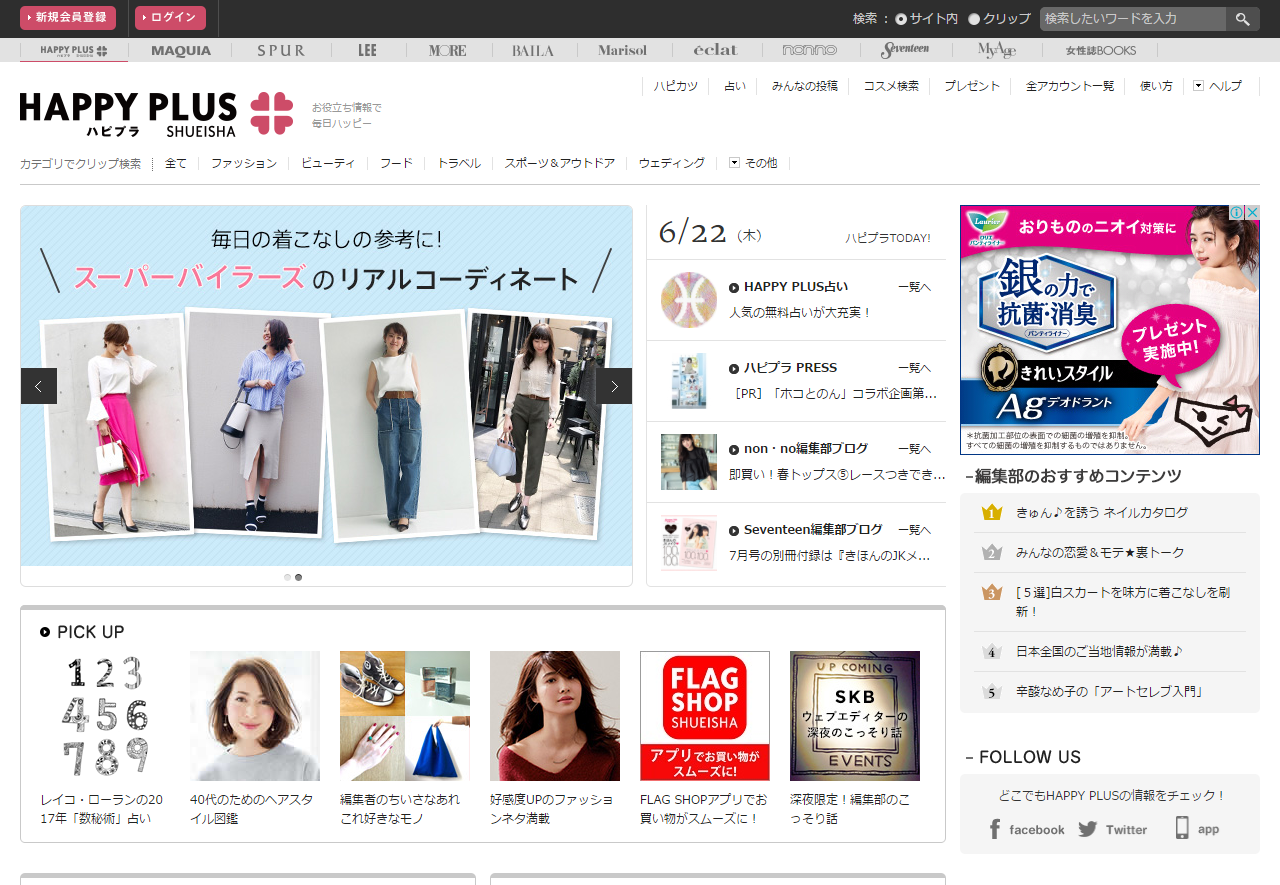Open みんなの恋愛&モテ★裏トーク link
The width and height of the screenshot is (1280, 885).
(x=1100, y=552)
